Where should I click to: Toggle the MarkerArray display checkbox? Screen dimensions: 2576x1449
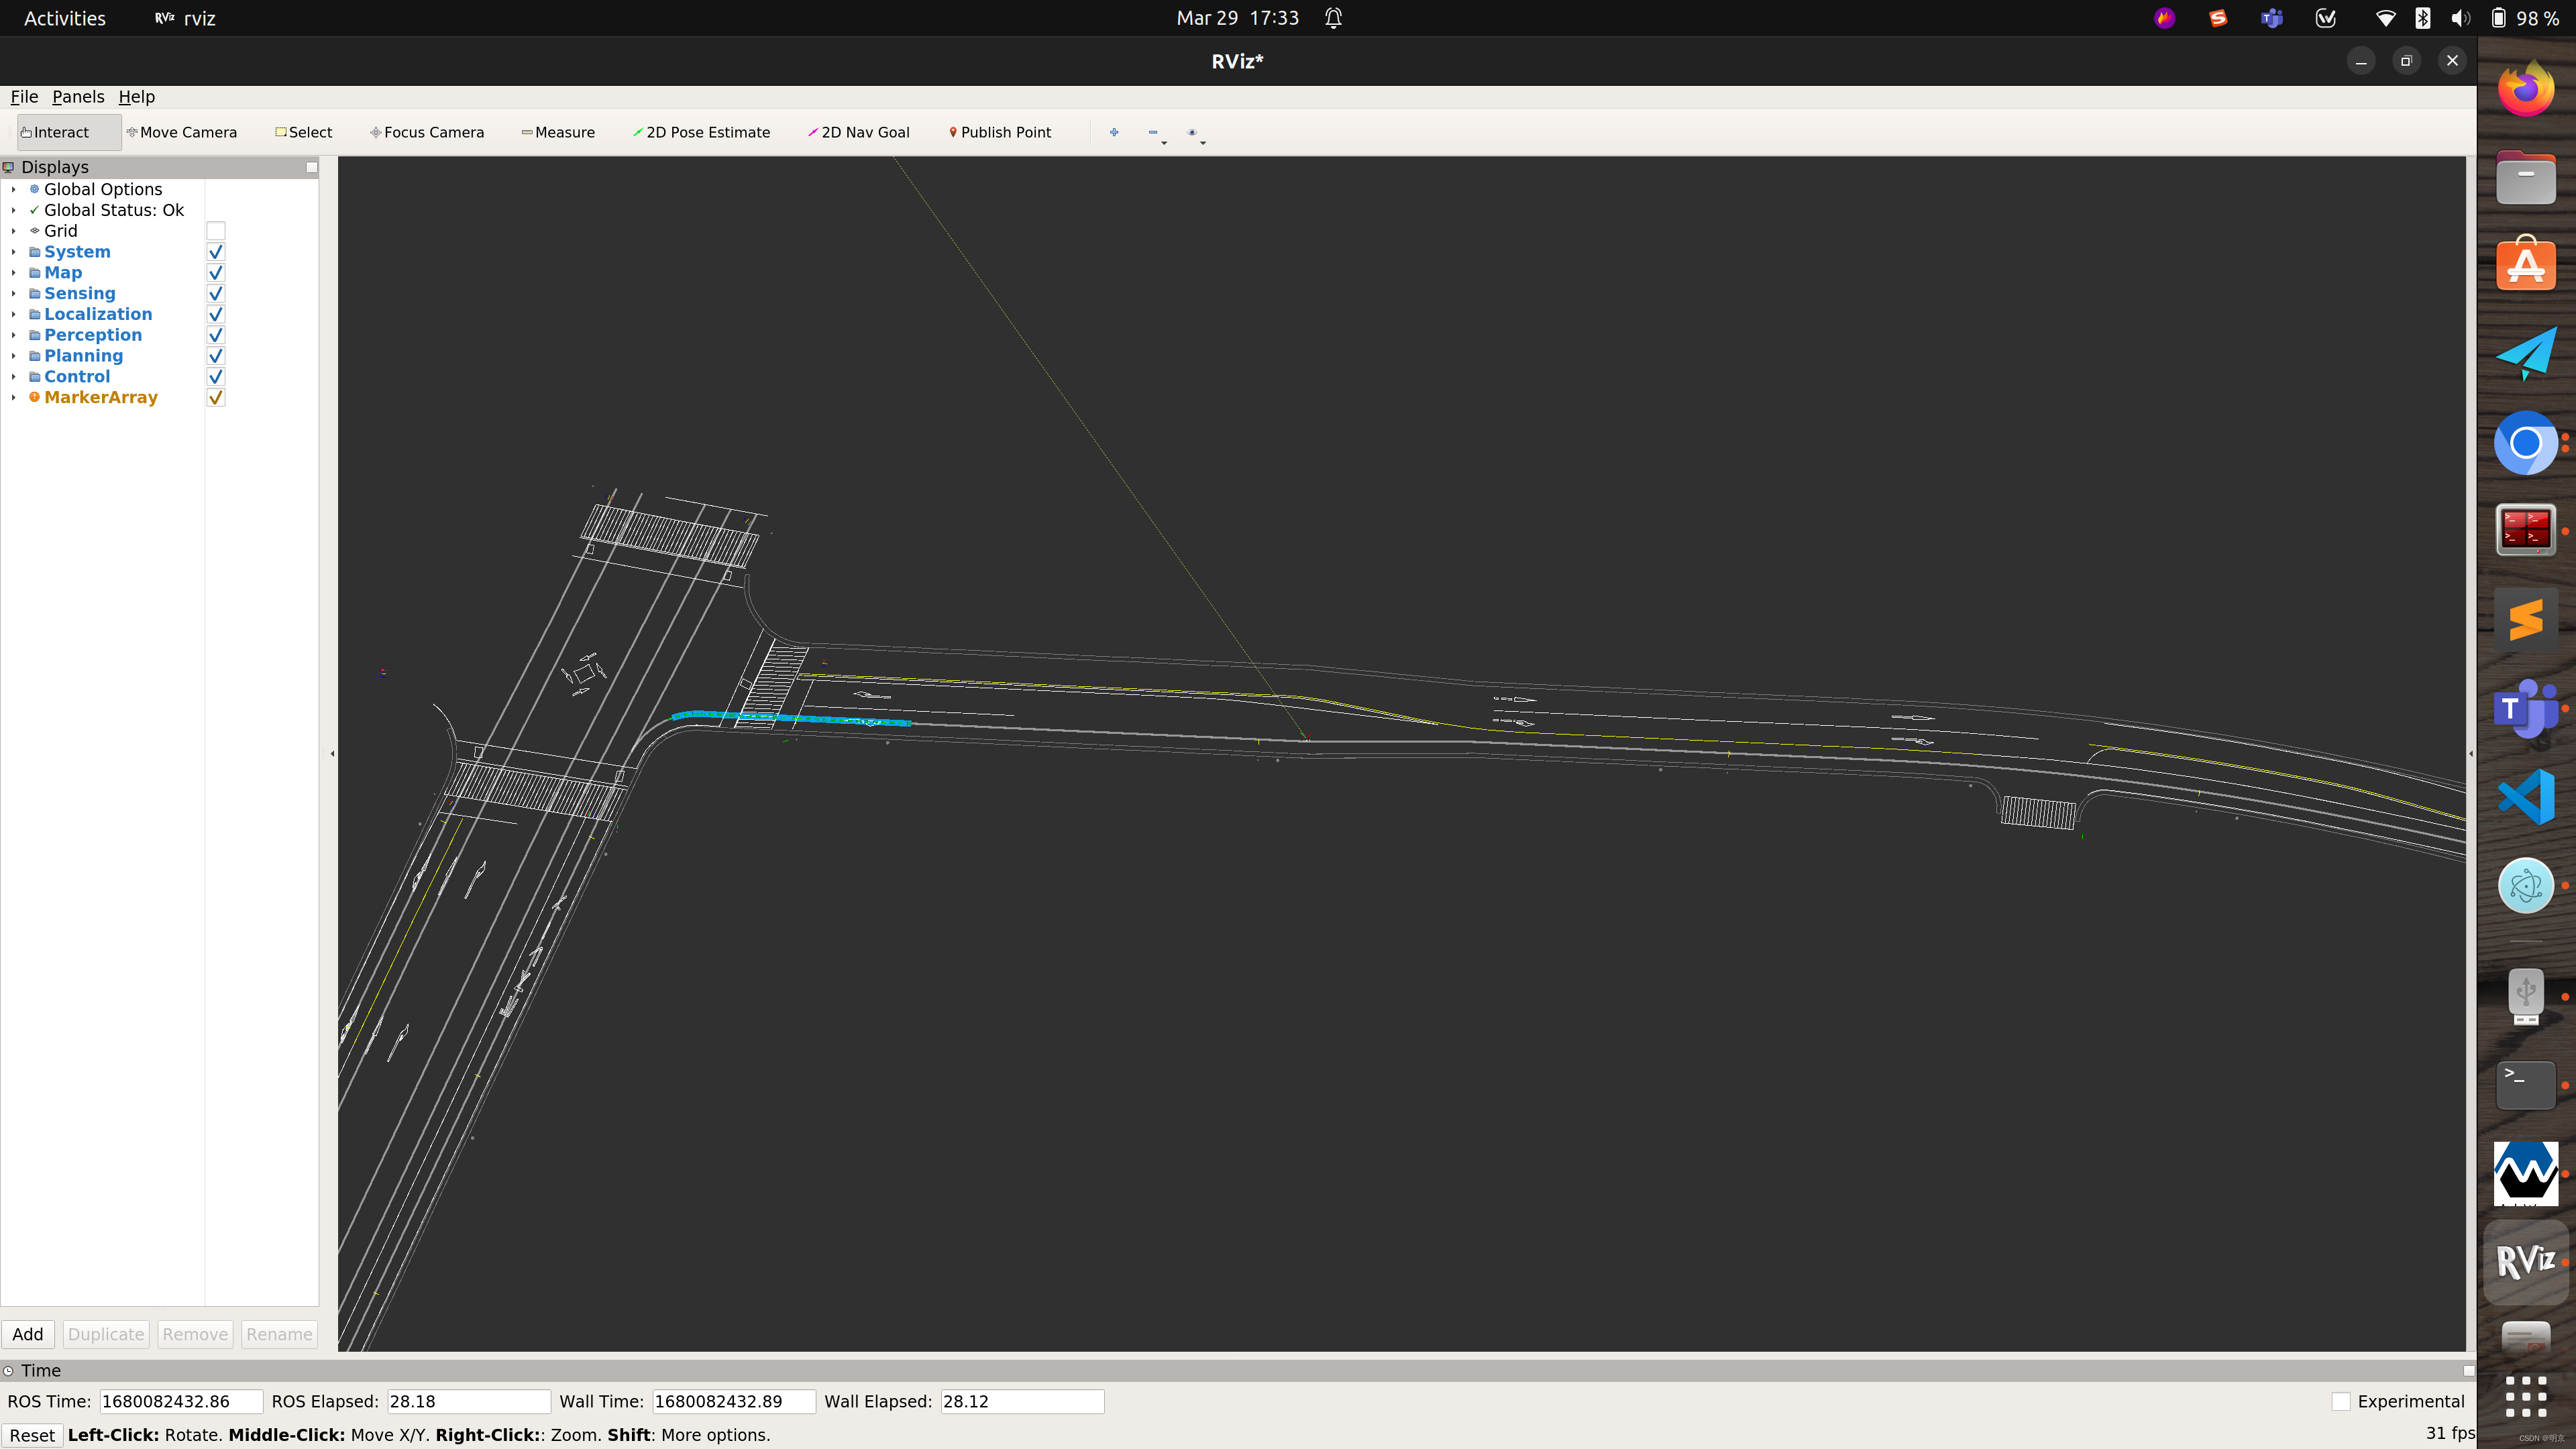[x=216, y=398]
